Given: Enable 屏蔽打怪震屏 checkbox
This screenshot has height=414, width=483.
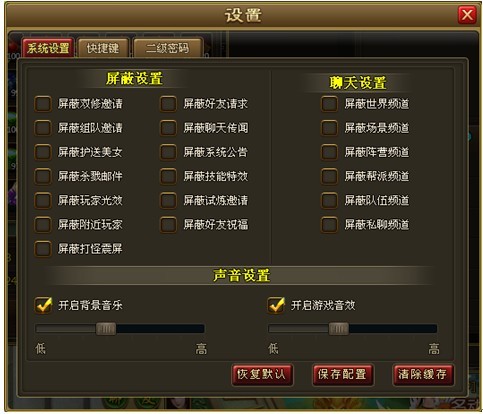Looking at the screenshot, I should coord(43,249).
